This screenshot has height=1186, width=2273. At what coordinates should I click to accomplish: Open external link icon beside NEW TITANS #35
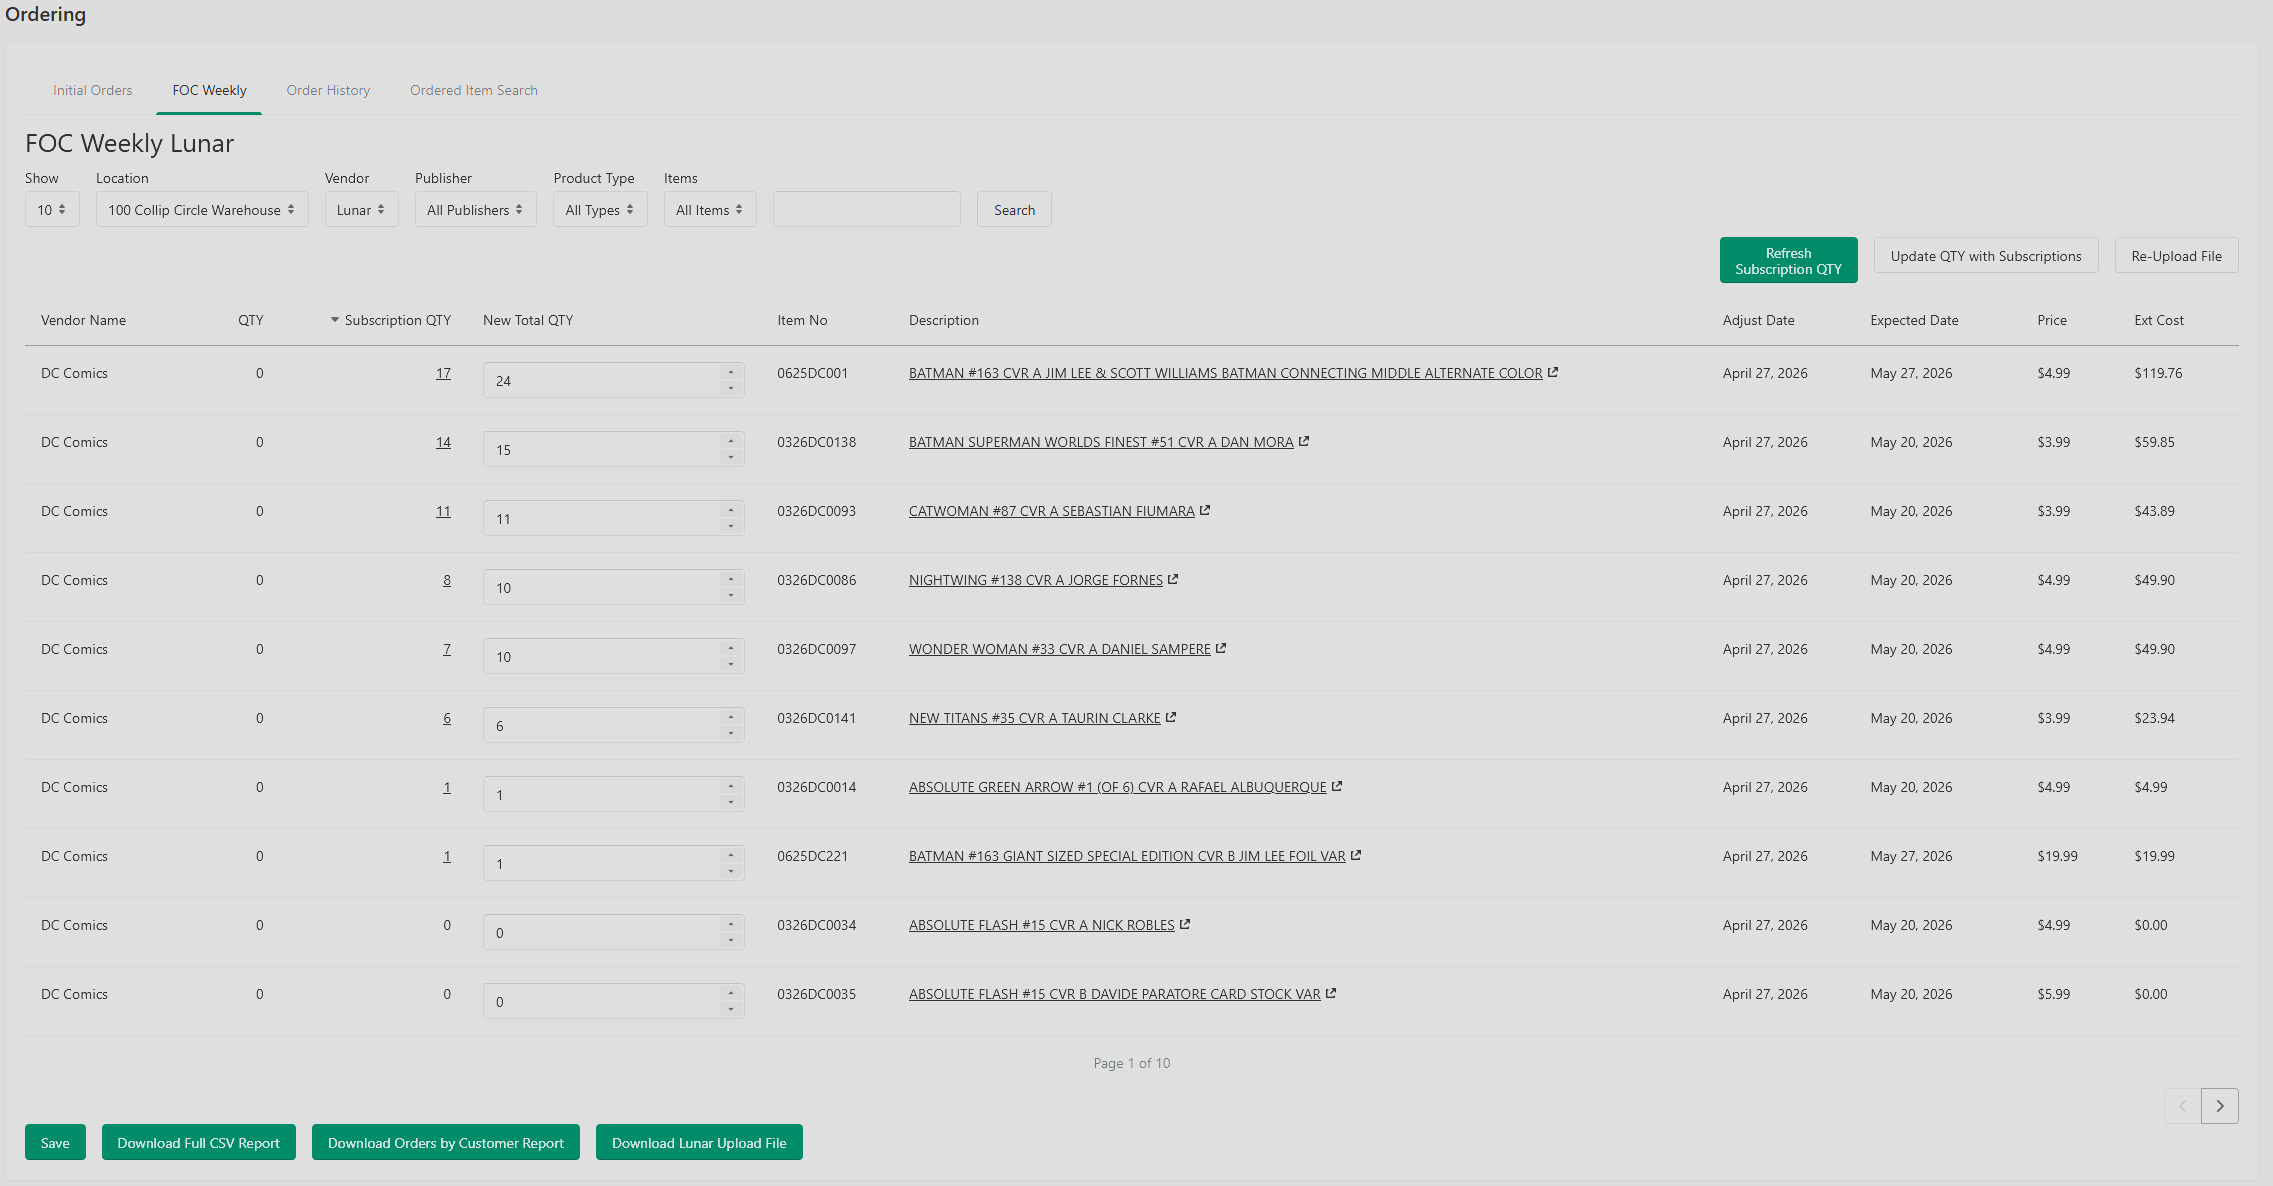(1171, 717)
